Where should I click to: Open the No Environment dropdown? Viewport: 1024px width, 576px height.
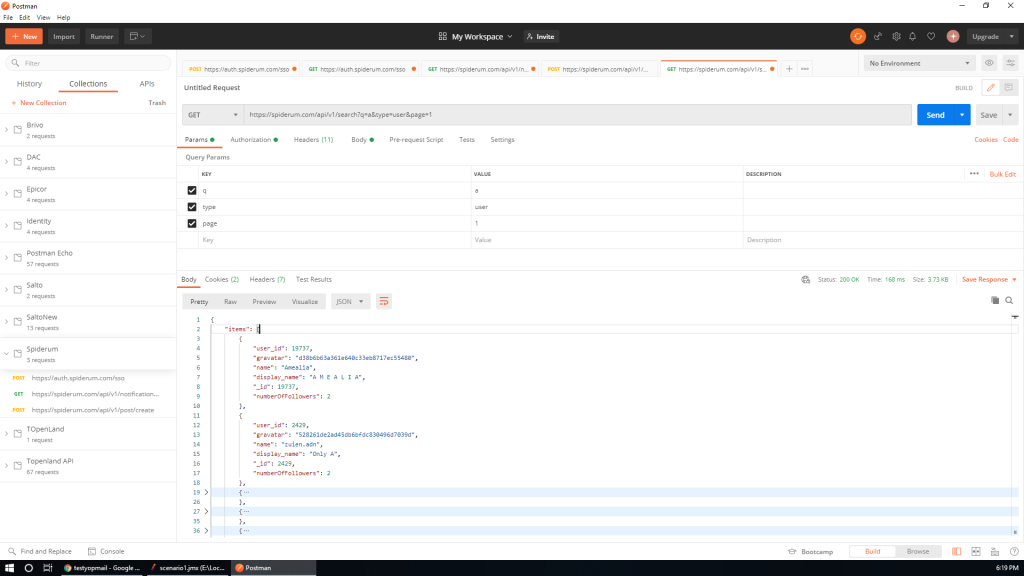(x=920, y=63)
